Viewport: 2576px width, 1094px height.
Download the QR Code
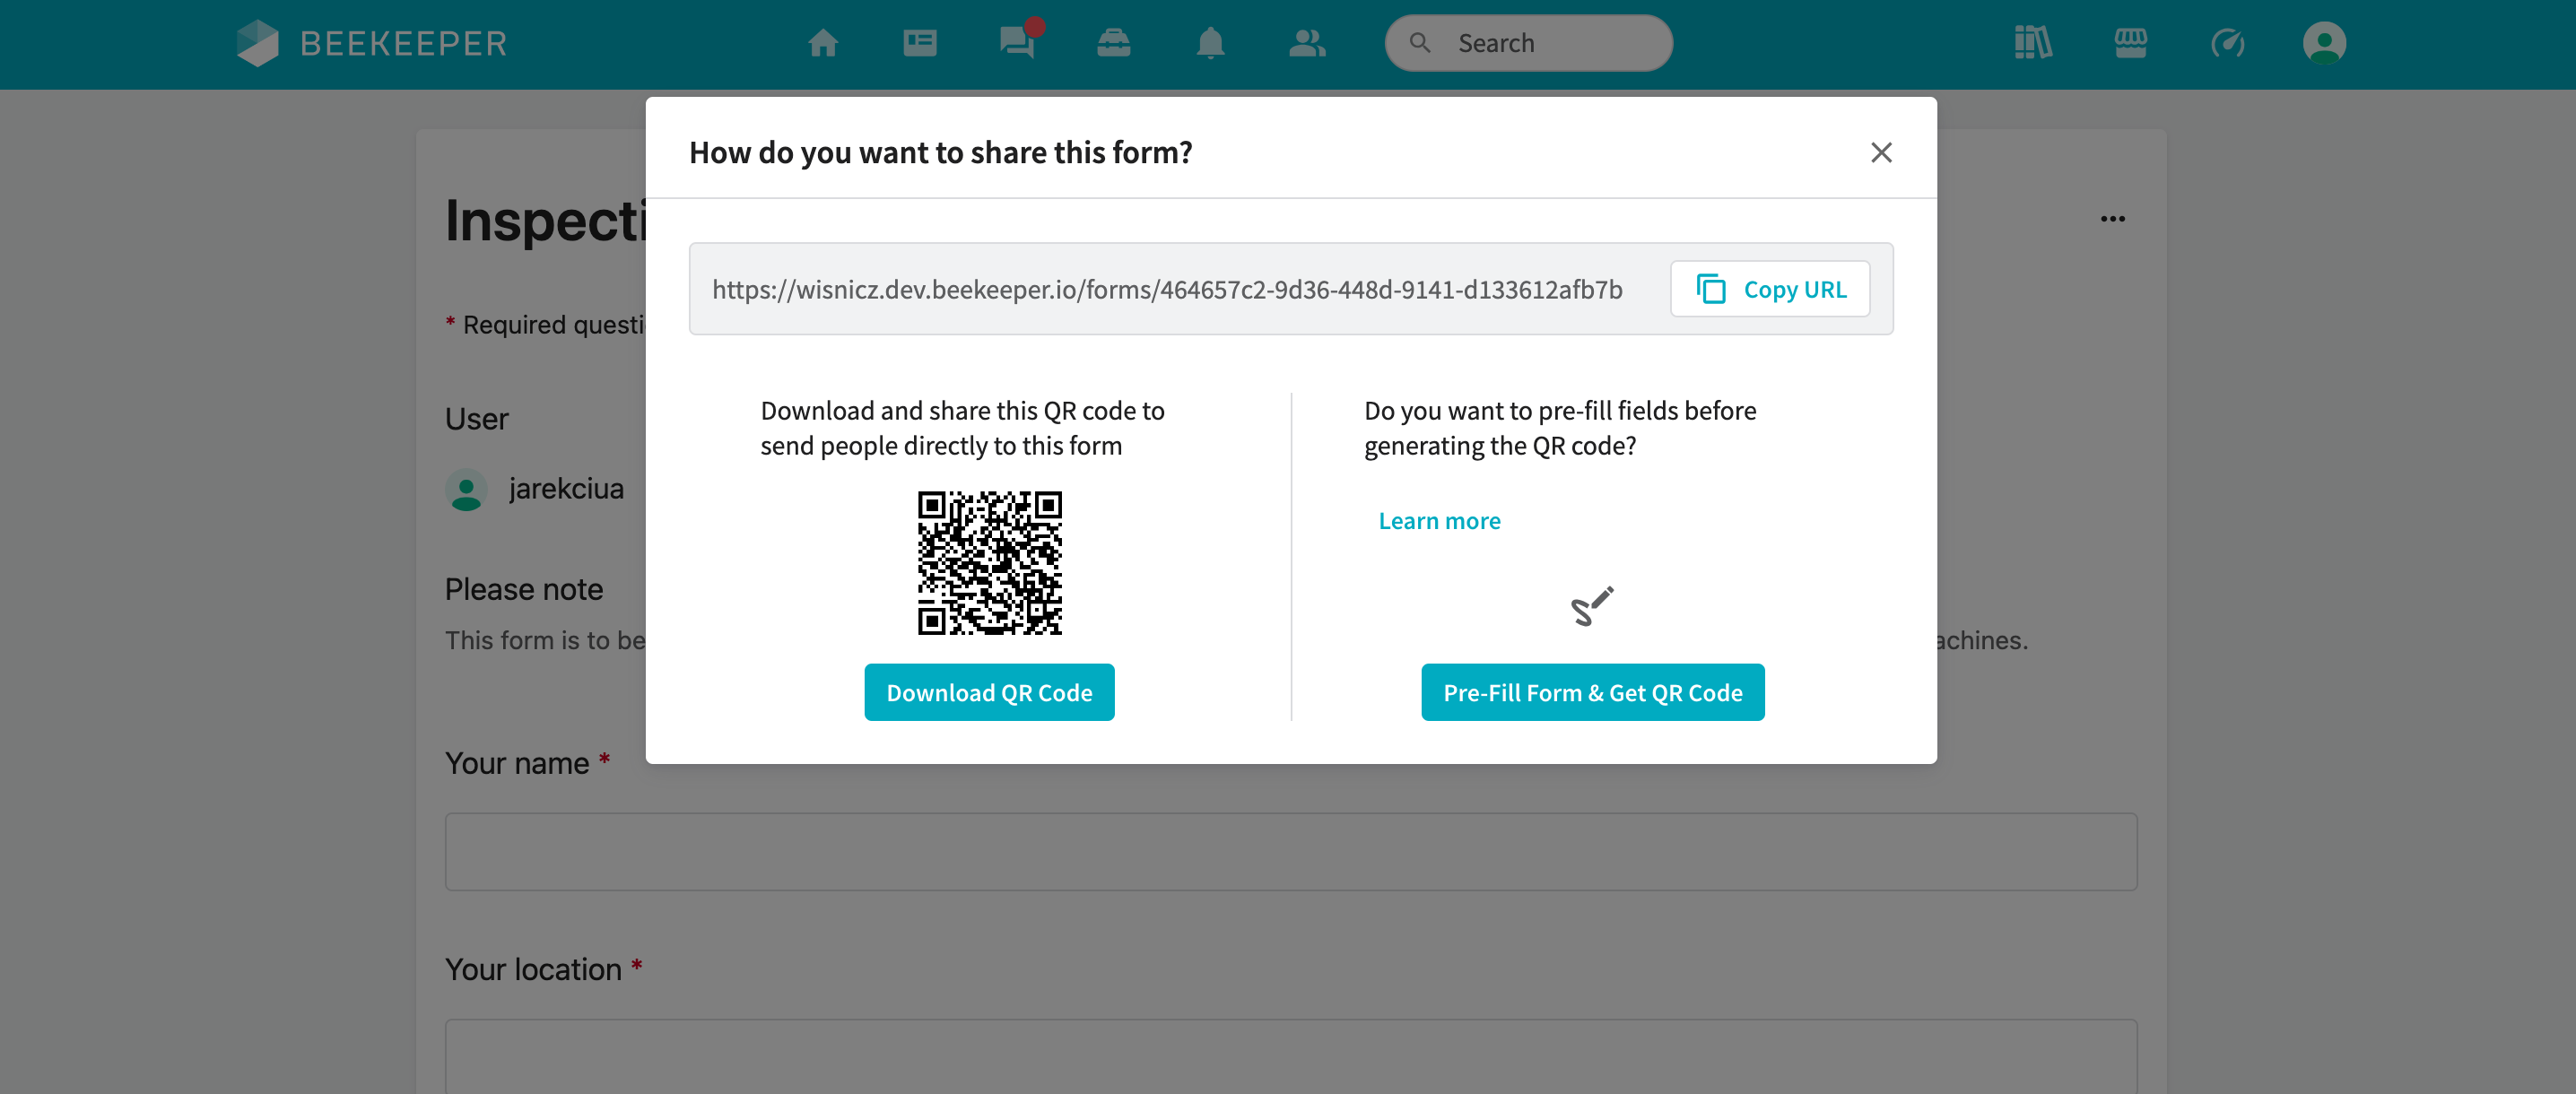[989, 692]
